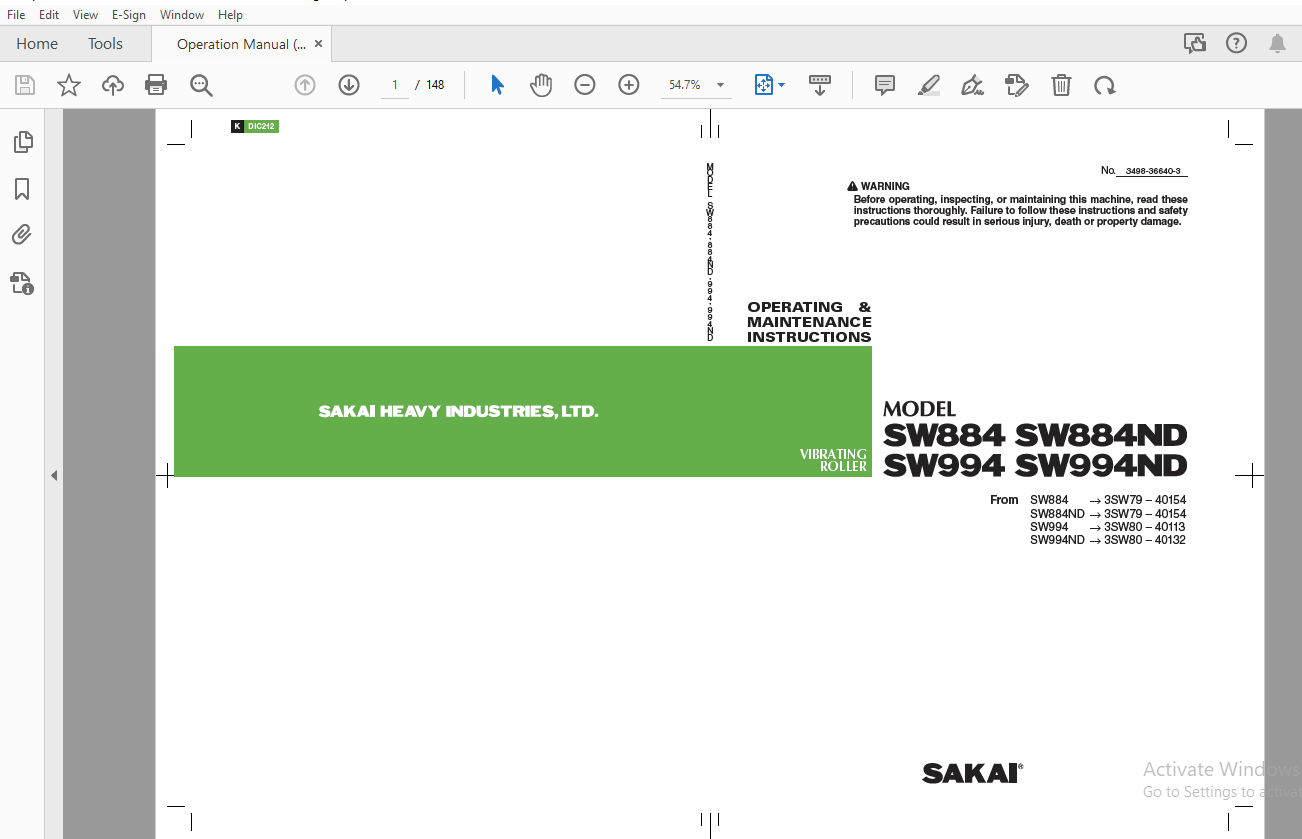Click the WARNING heading text
This screenshot has height=839, width=1302.
(x=885, y=186)
